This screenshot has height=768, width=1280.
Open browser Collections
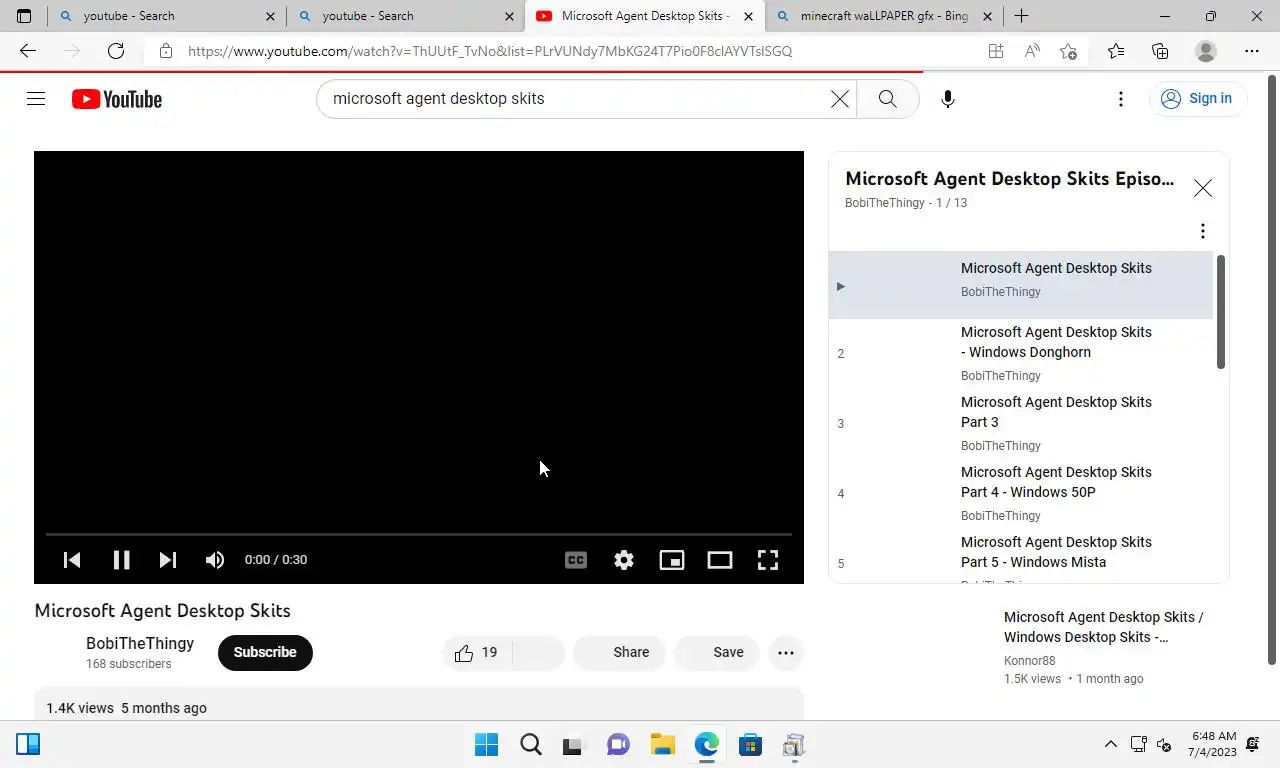pyautogui.click(x=1160, y=51)
